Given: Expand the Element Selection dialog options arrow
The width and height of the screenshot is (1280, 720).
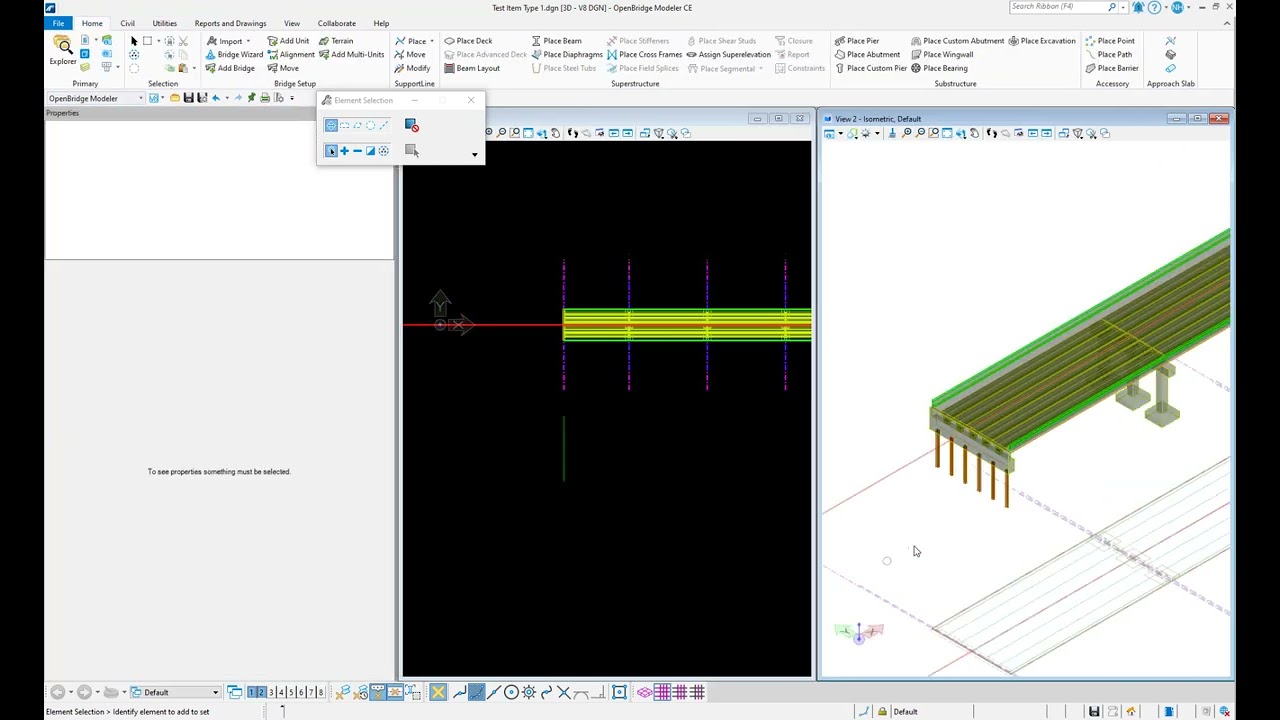Looking at the screenshot, I should pos(474,155).
